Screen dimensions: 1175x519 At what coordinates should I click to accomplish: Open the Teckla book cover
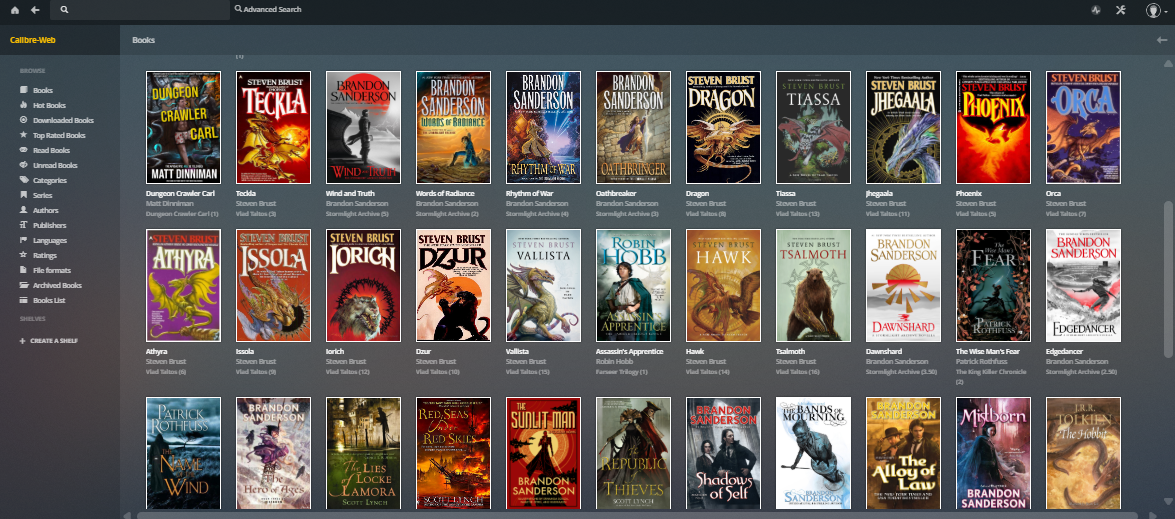coord(274,127)
